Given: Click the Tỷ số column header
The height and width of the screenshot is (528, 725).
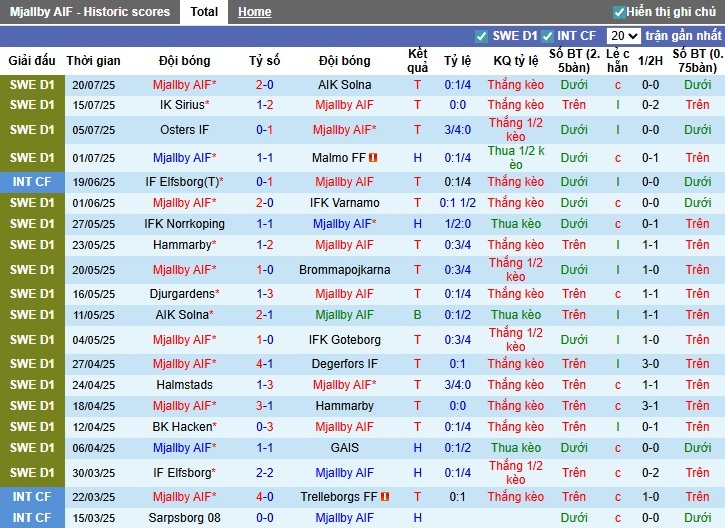Looking at the screenshot, I should [264, 61].
